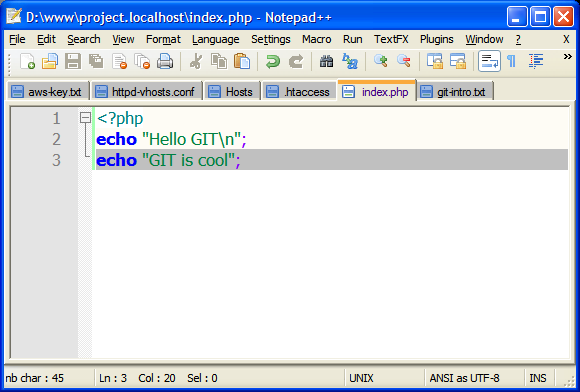Open the TextFX menu
This screenshot has width=580, height=392.
point(391,39)
